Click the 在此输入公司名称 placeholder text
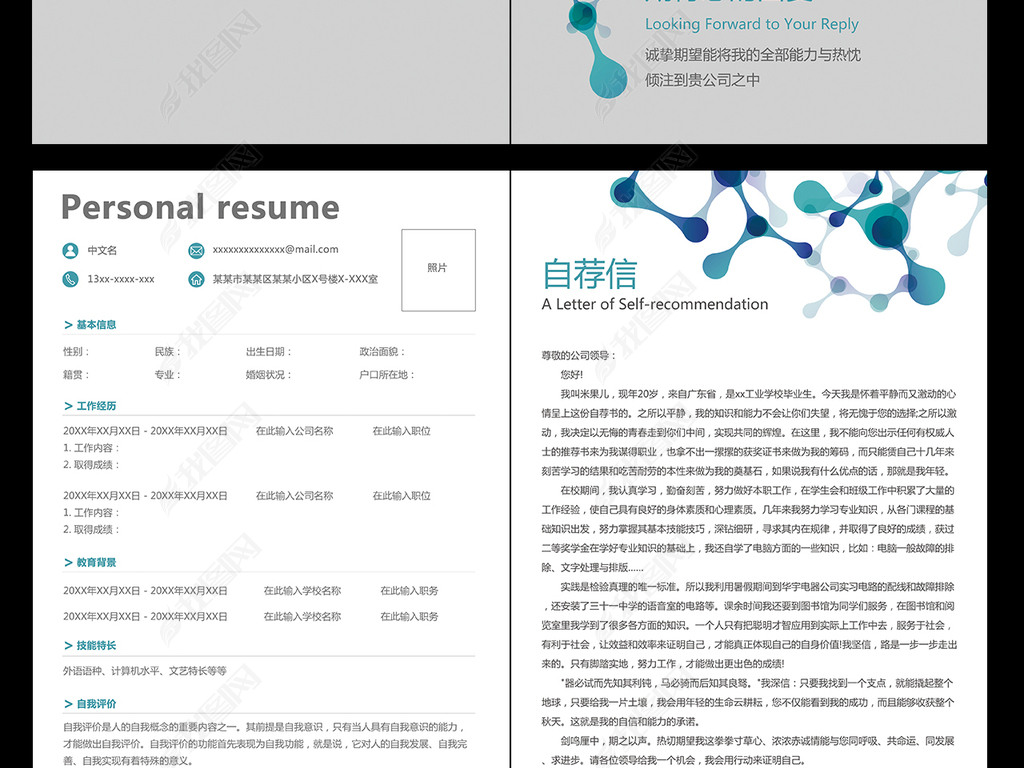The height and width of the screenshot is (768, 1024). click(x=296, y=430)
